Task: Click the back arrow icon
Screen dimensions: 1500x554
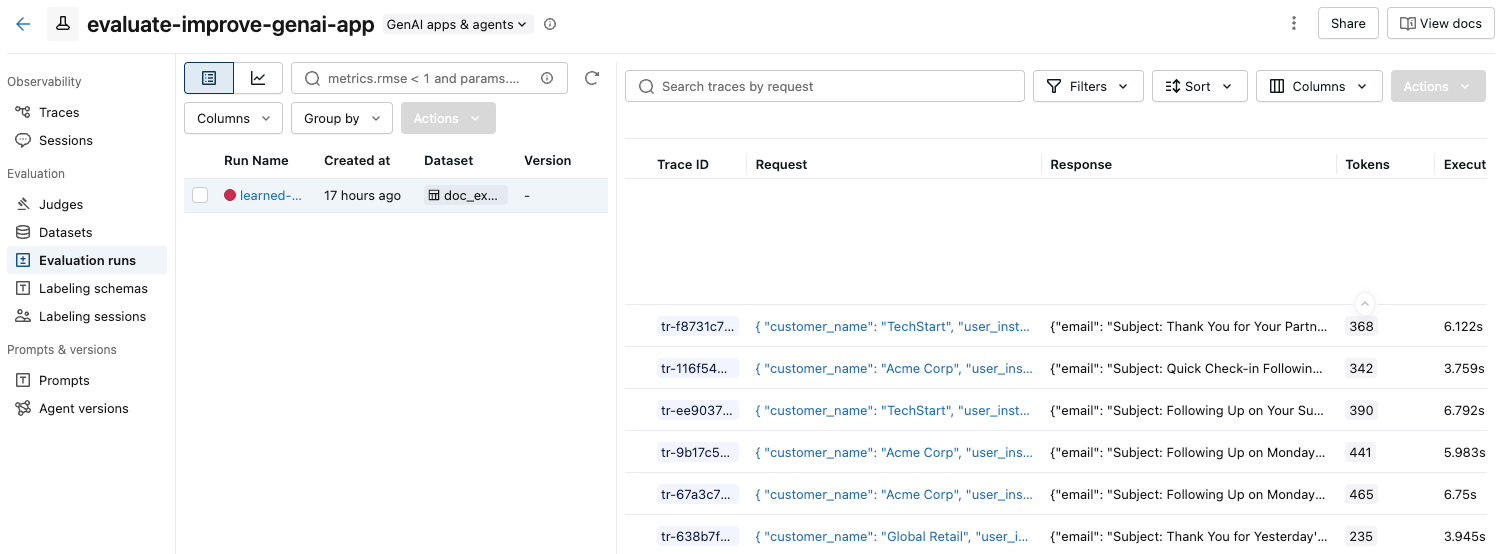Action: pos(23,24)
